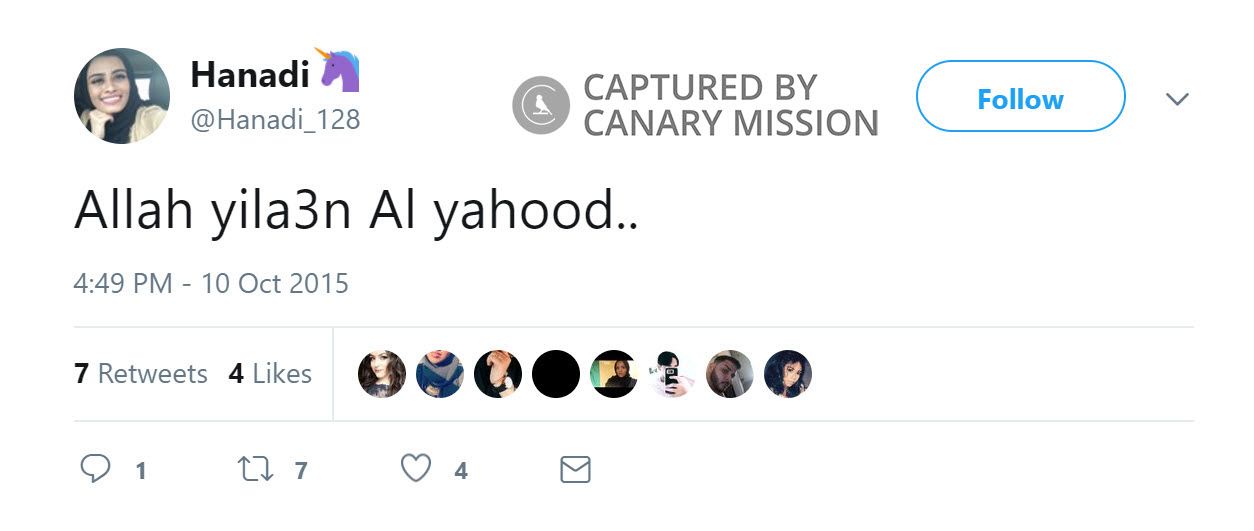The width and height of the screenshot is (1254, 531).
Task: Open the avatar of person holding a phone
Action: [672, 374]
